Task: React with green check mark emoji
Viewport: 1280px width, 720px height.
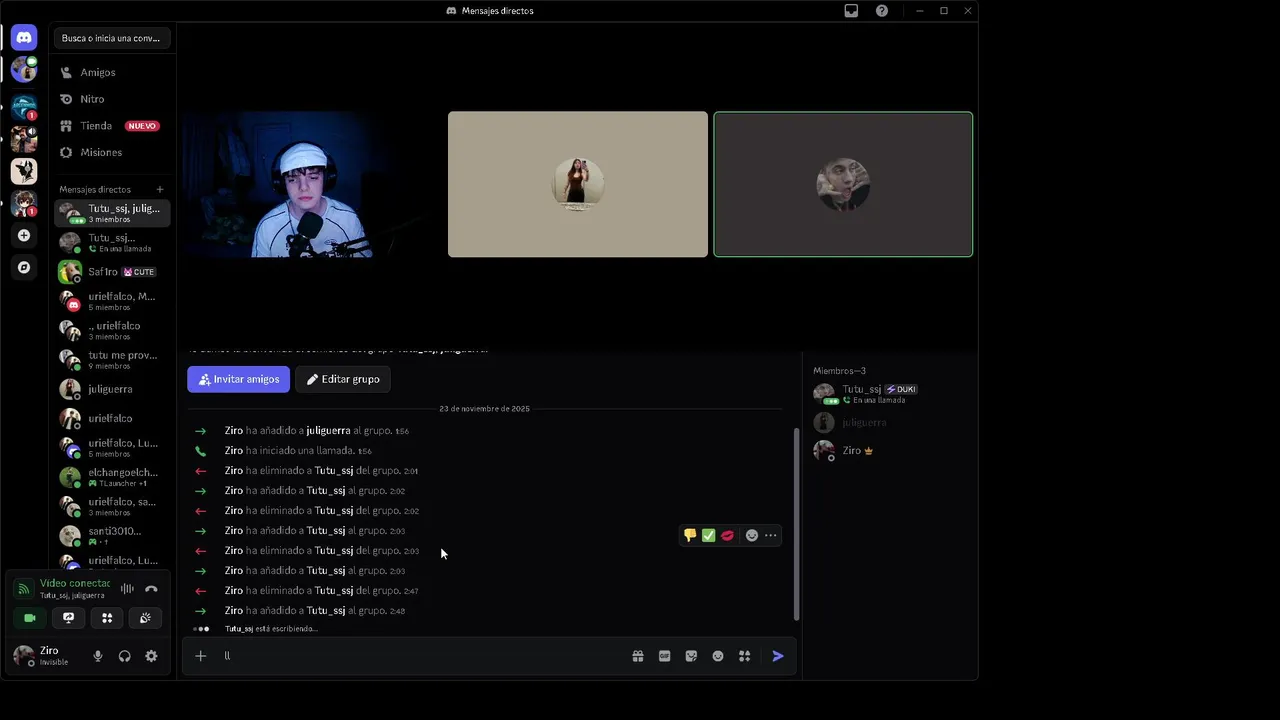Action: 708,535
